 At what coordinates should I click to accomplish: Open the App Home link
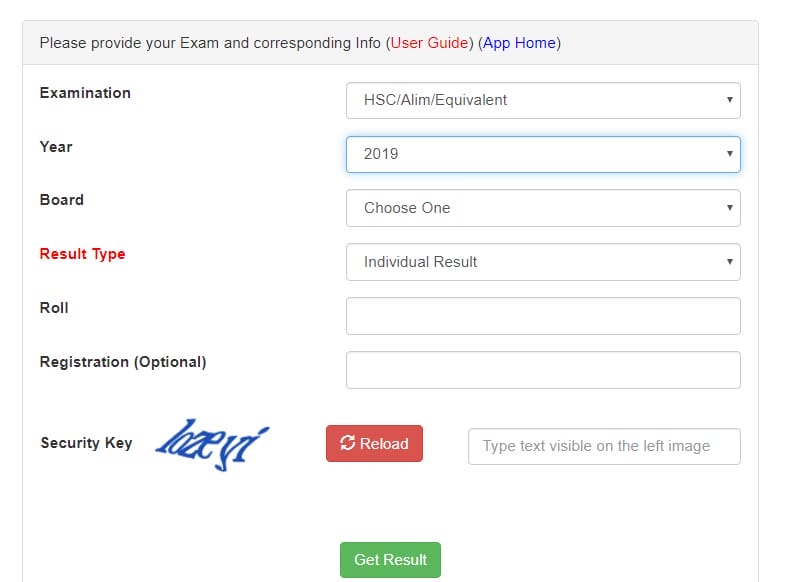tap(519, 43)
